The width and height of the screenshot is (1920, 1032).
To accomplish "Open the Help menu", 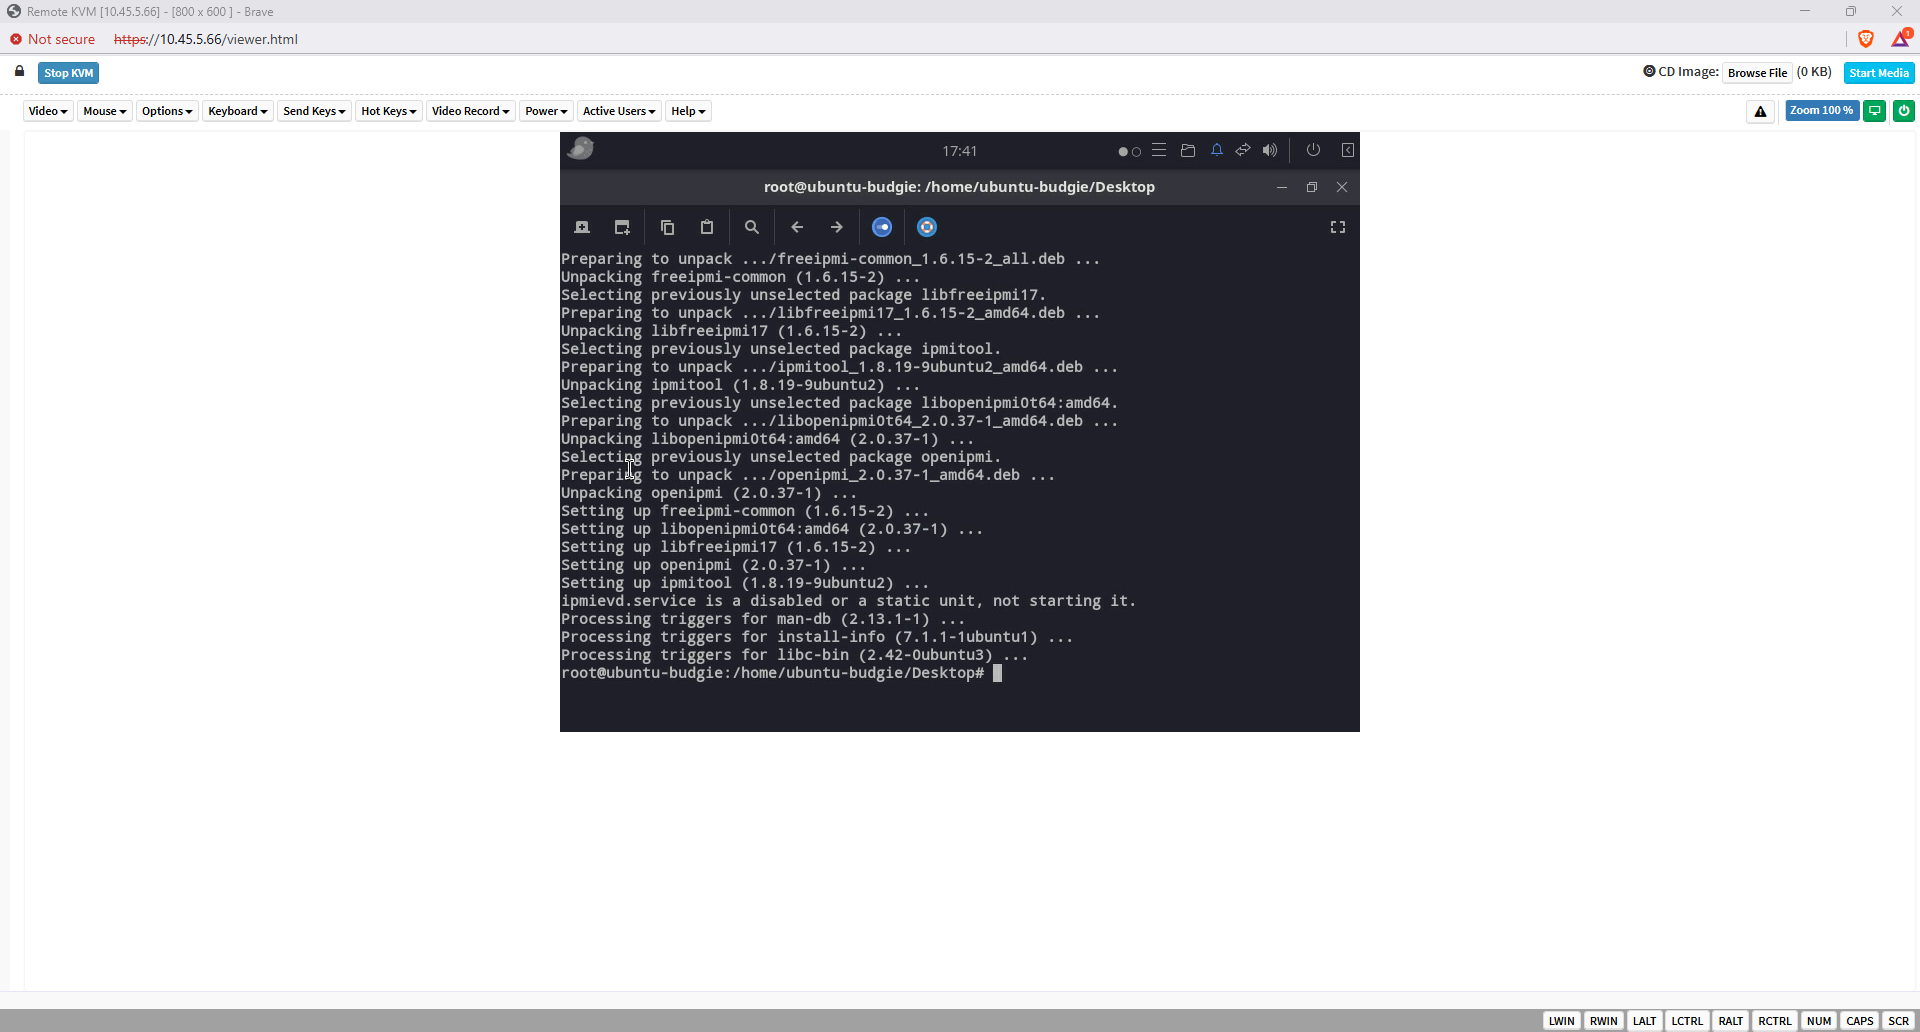I will (688, 111).
